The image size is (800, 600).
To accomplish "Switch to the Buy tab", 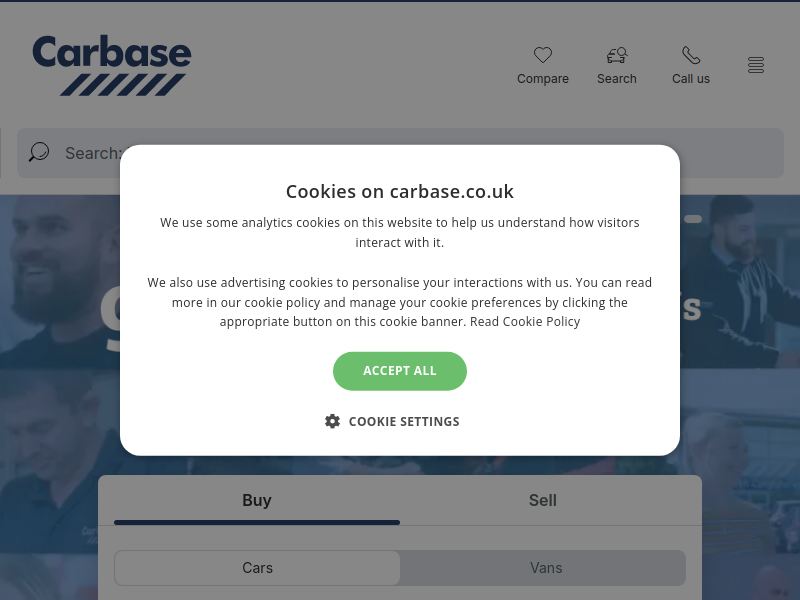I will [x=257, y=501].
